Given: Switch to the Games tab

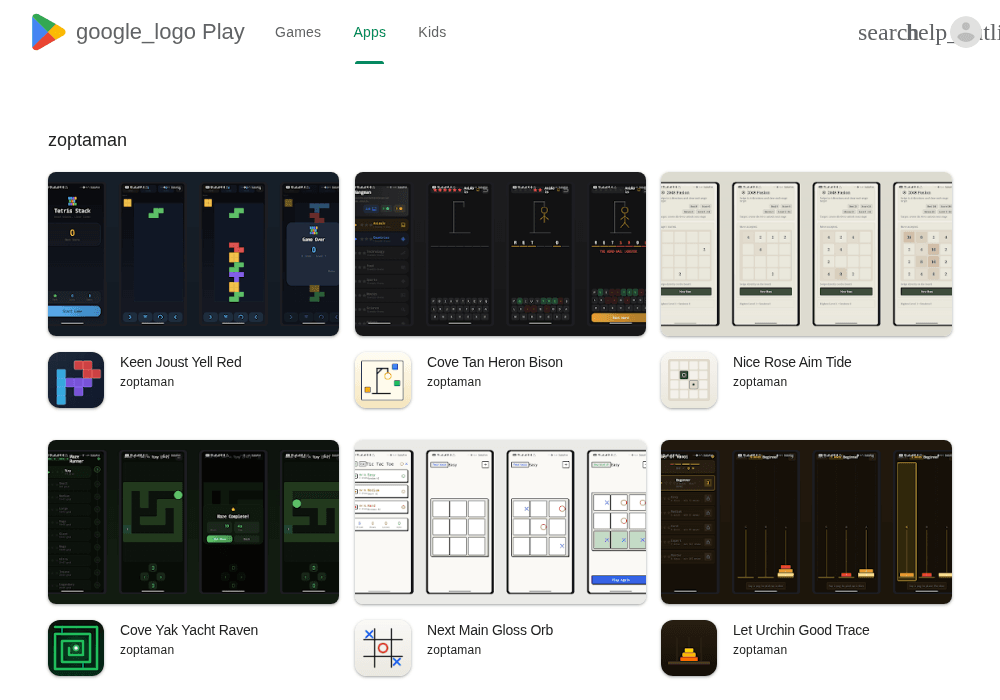Looking at the screenshot, I should click(x=298, y=32).
